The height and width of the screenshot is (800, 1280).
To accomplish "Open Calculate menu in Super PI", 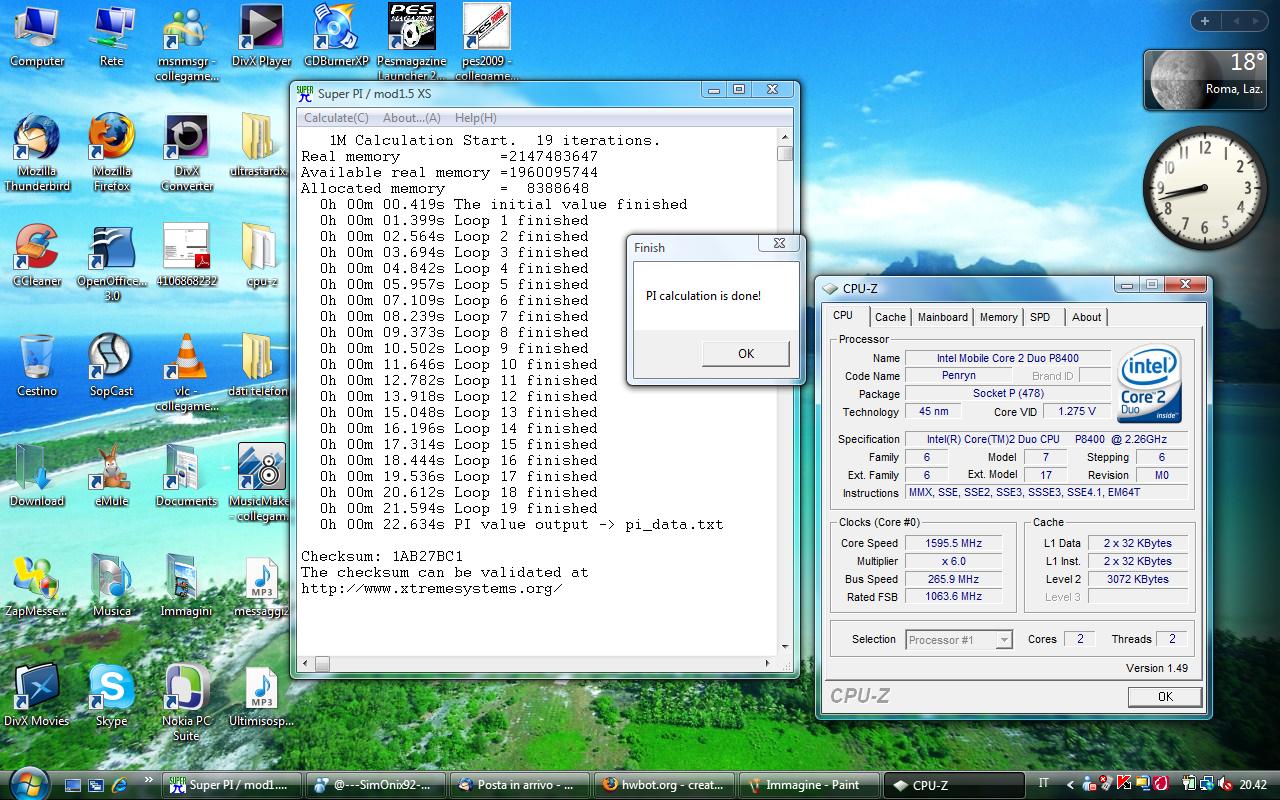I will [336, 118].
